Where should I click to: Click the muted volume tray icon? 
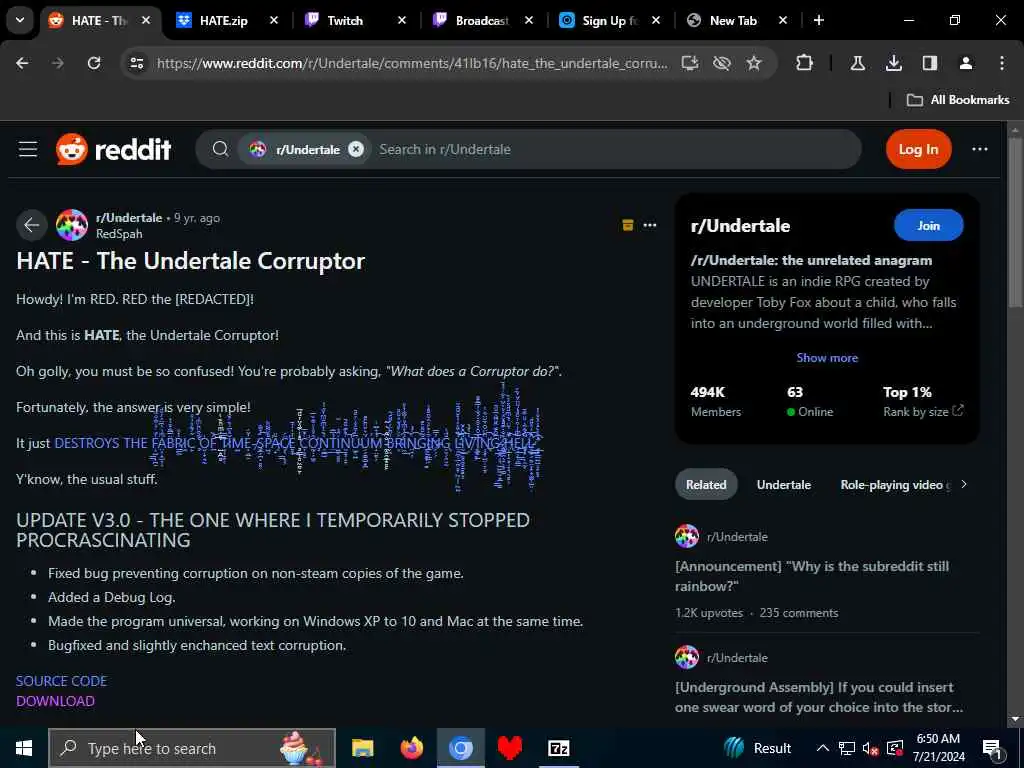coord(870,748)
